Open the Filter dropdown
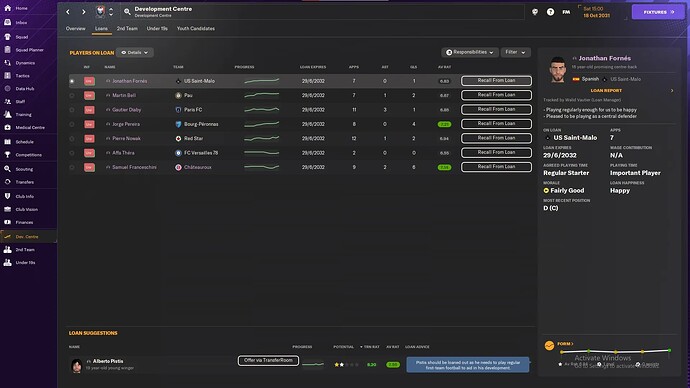This screenshot has height=388, width=690. [x=515, y=52]
